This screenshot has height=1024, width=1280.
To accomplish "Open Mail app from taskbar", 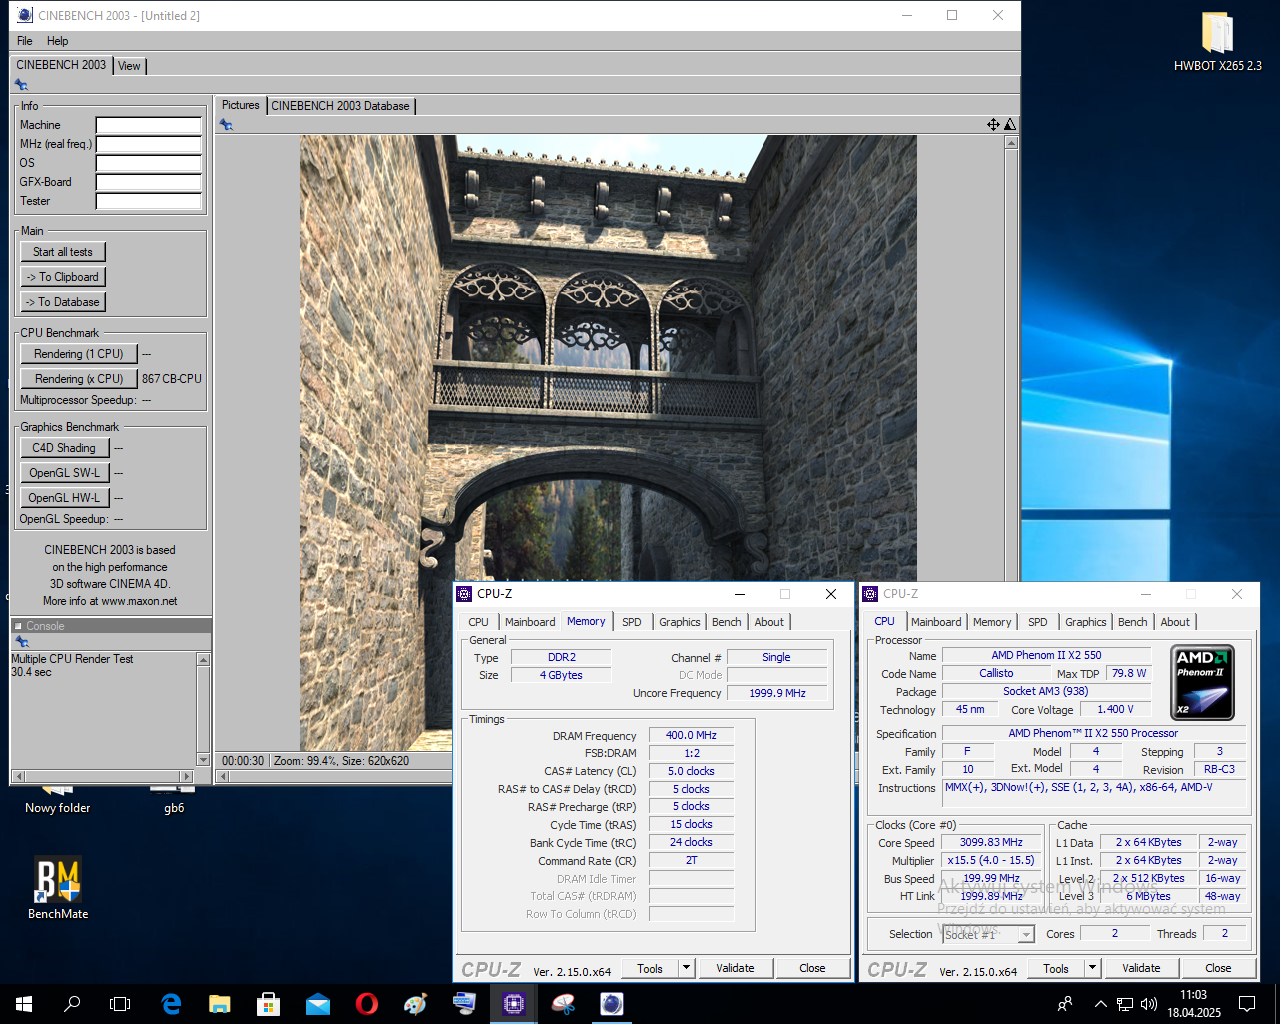I will pos(318,1003).
